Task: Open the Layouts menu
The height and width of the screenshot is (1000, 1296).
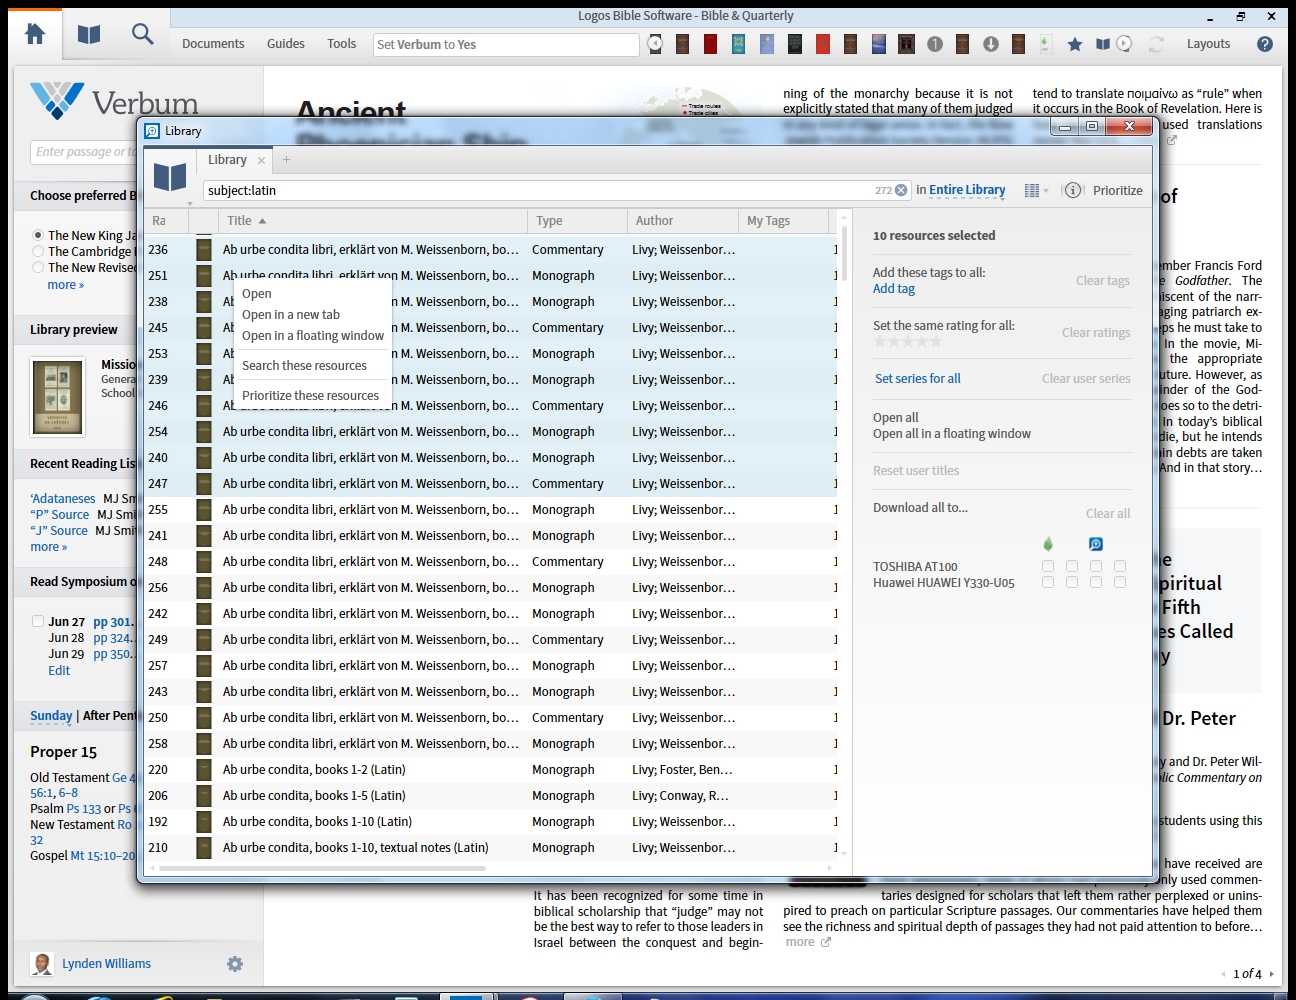Action: (1208, 44)
